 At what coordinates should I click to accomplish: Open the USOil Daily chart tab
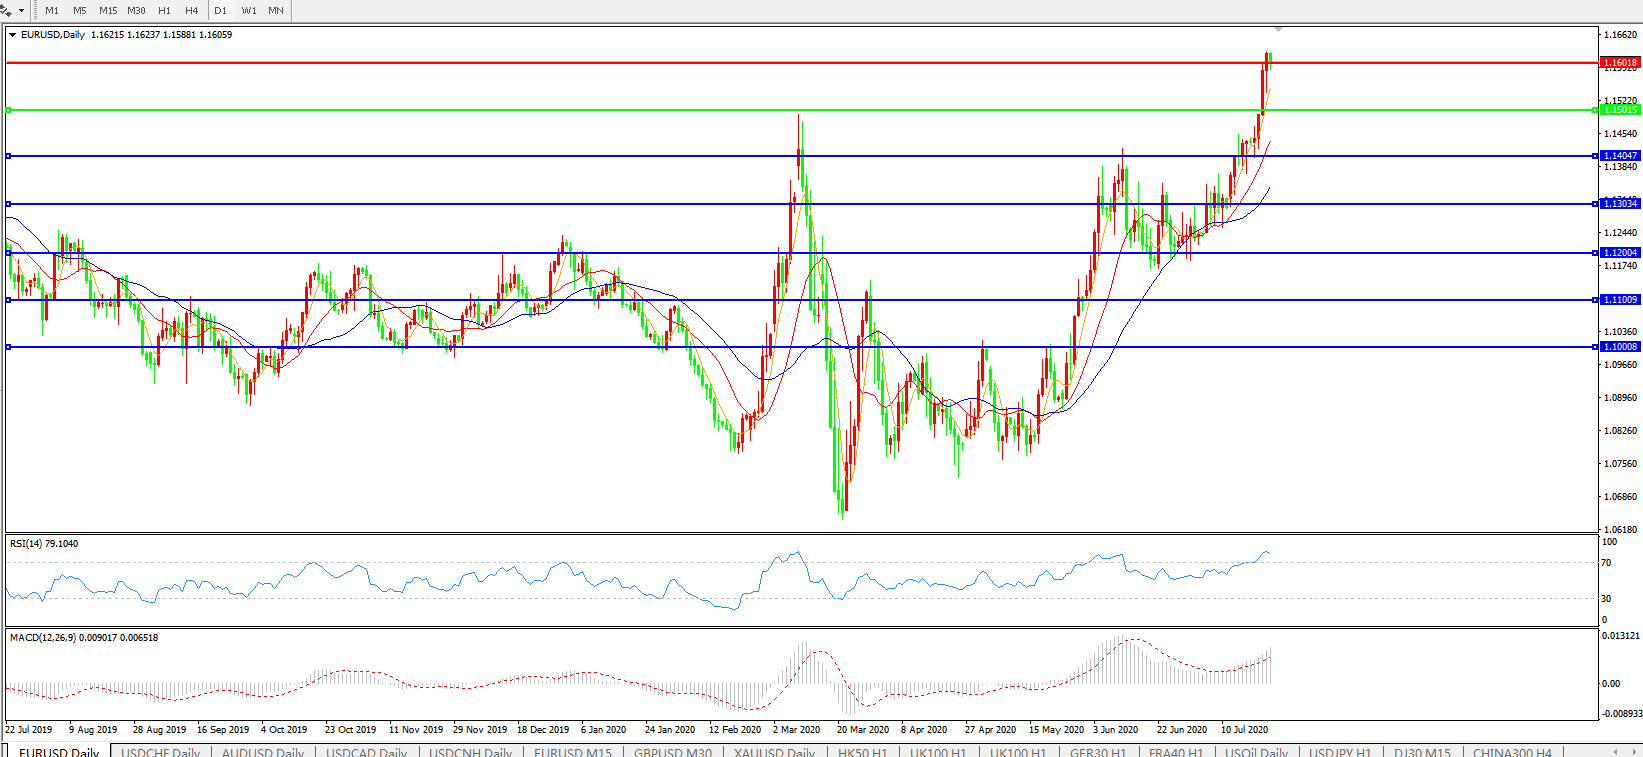pyautogui.click(x=1256, y=751)
